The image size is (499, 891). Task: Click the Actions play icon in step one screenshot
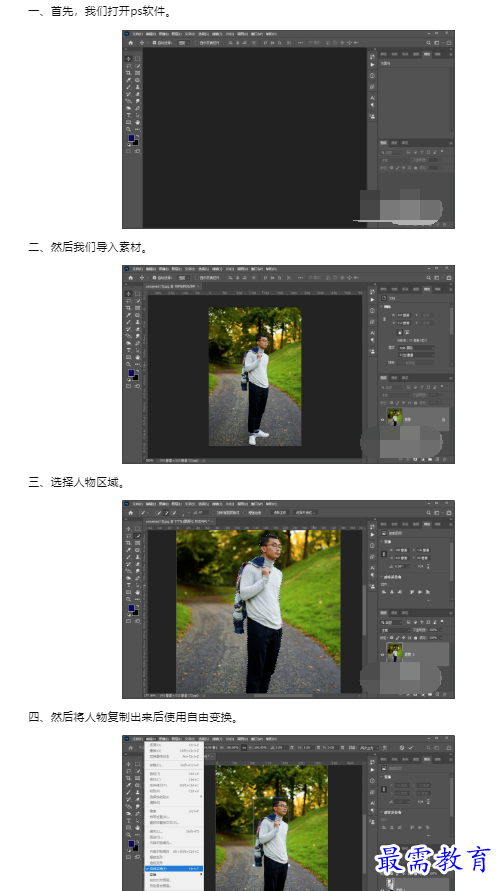372,64
